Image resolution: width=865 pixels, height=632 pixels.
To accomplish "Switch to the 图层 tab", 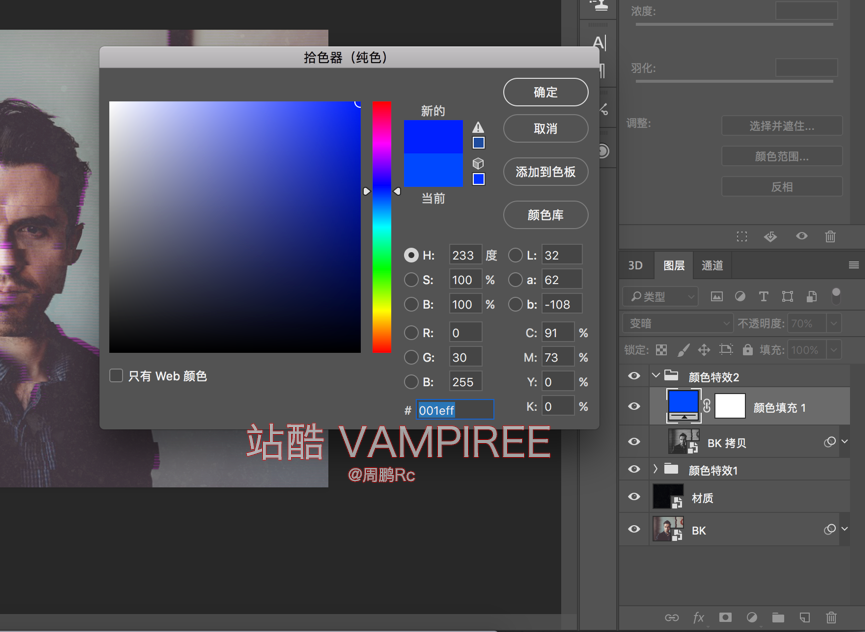I will click(x=674, y=265).
